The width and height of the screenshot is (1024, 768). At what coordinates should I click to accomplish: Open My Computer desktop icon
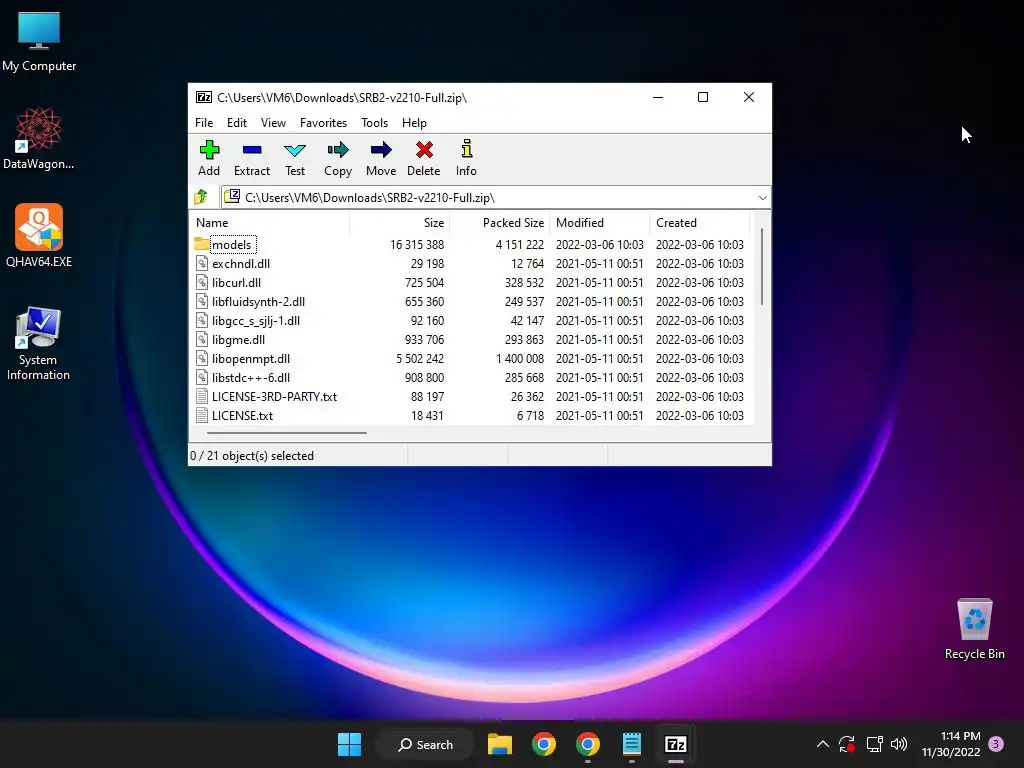coord(39,42)
